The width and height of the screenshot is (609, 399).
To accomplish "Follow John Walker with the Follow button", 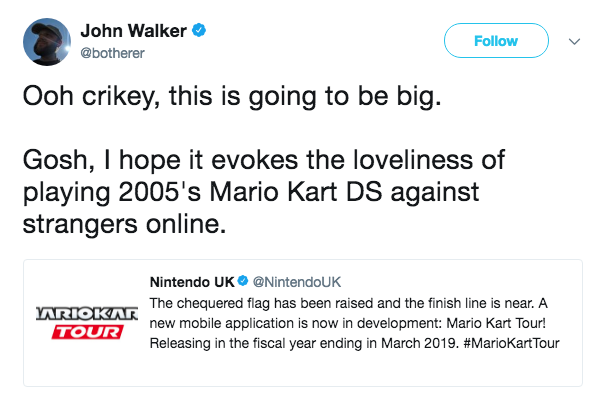I will click(x=496, y=40).
